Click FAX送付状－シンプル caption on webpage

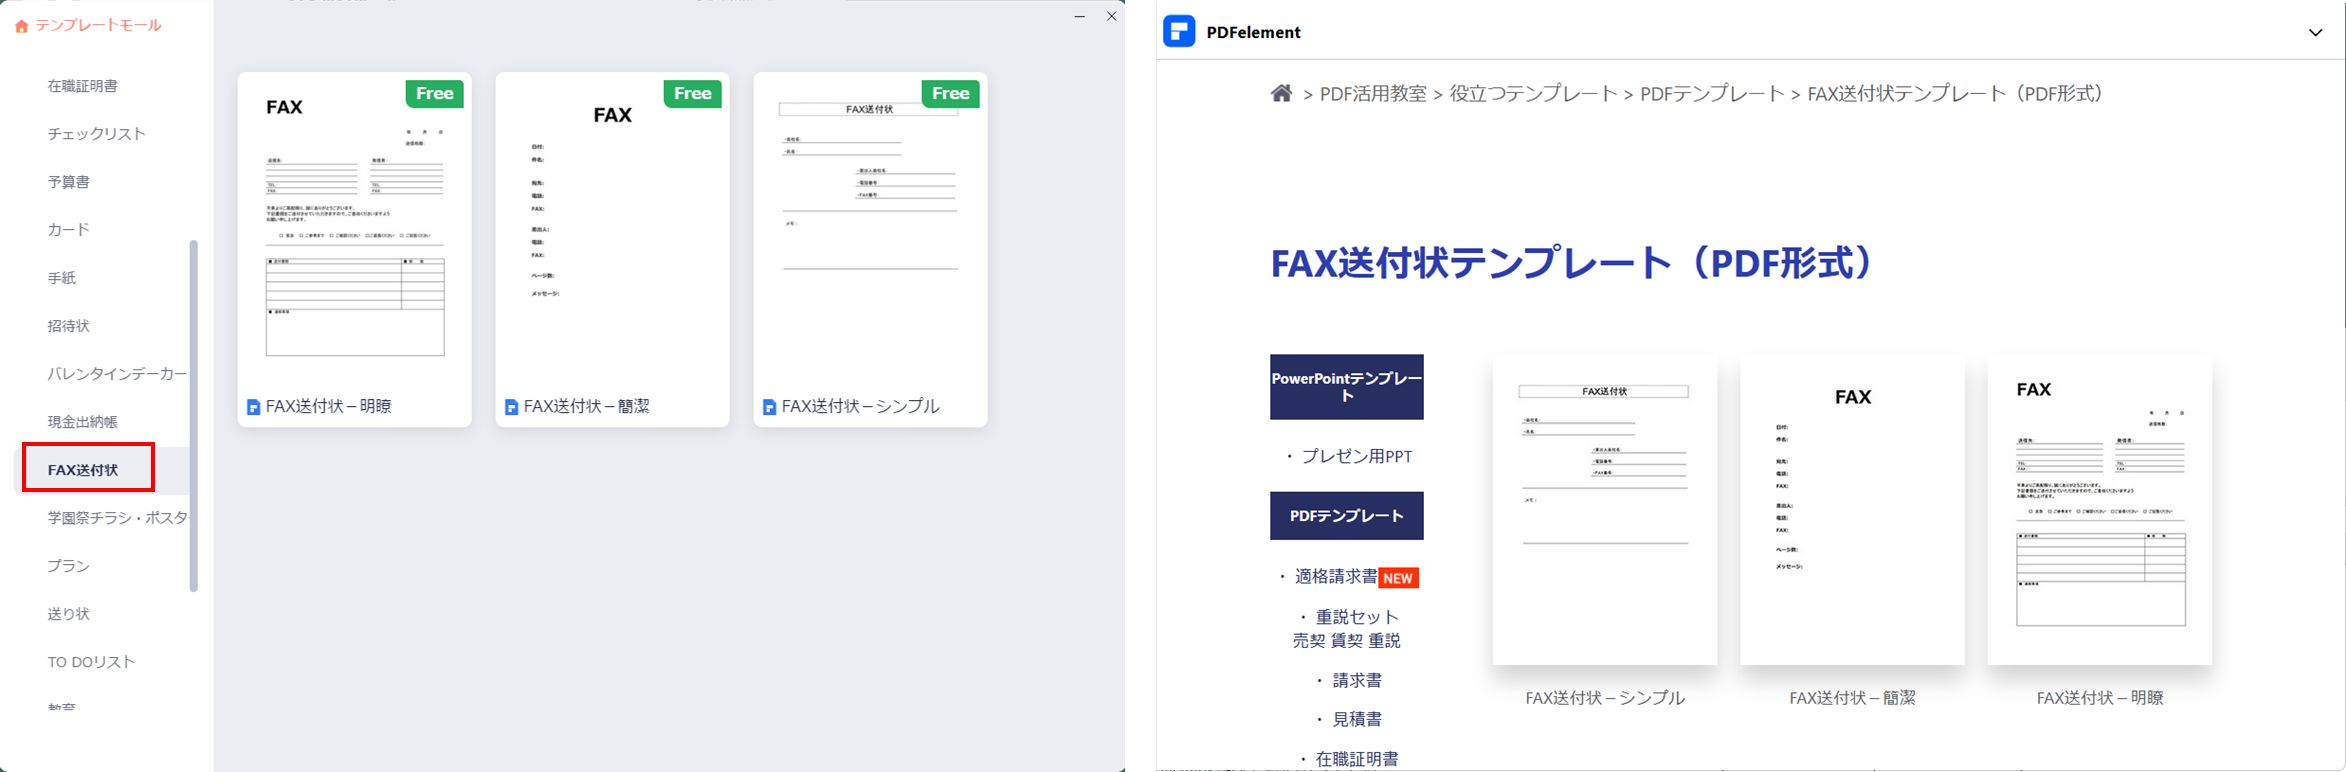click(1605, 699)
